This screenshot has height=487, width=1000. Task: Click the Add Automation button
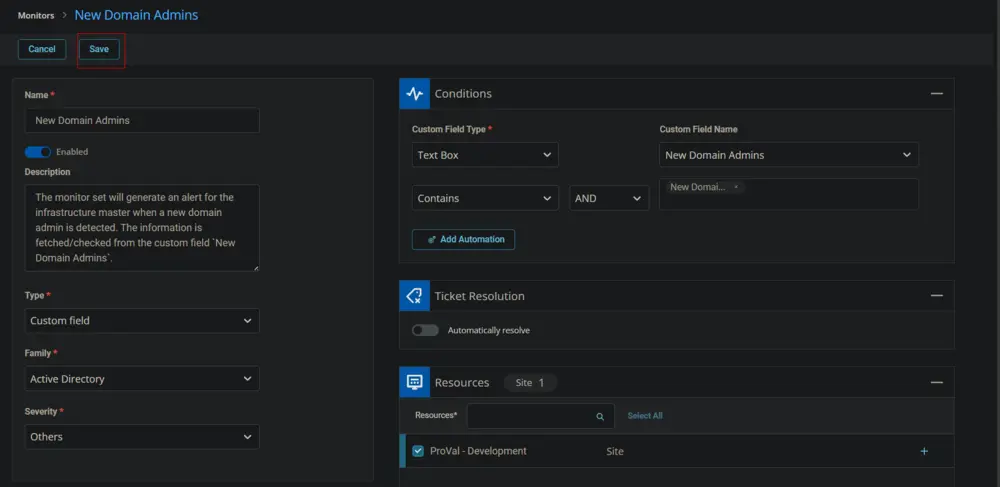coord(464,240)
